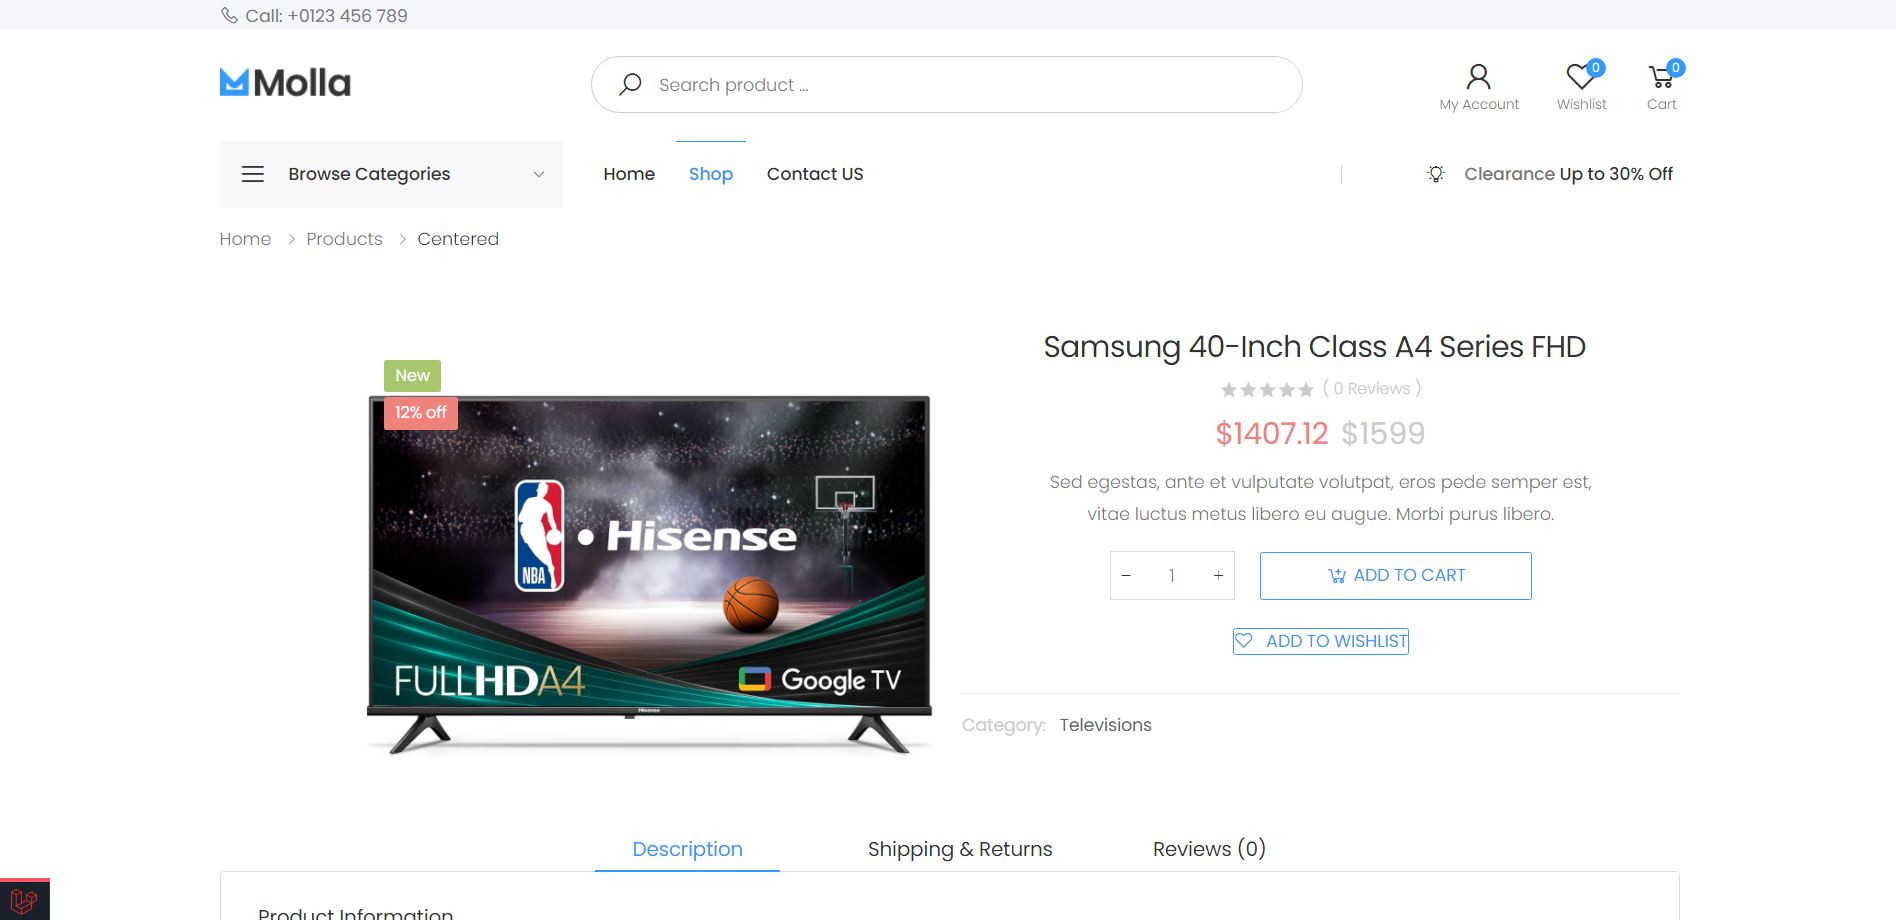The image size is (1896, 920).
Task: Decrease quantity with minus button
Action: coord(1126,576)
